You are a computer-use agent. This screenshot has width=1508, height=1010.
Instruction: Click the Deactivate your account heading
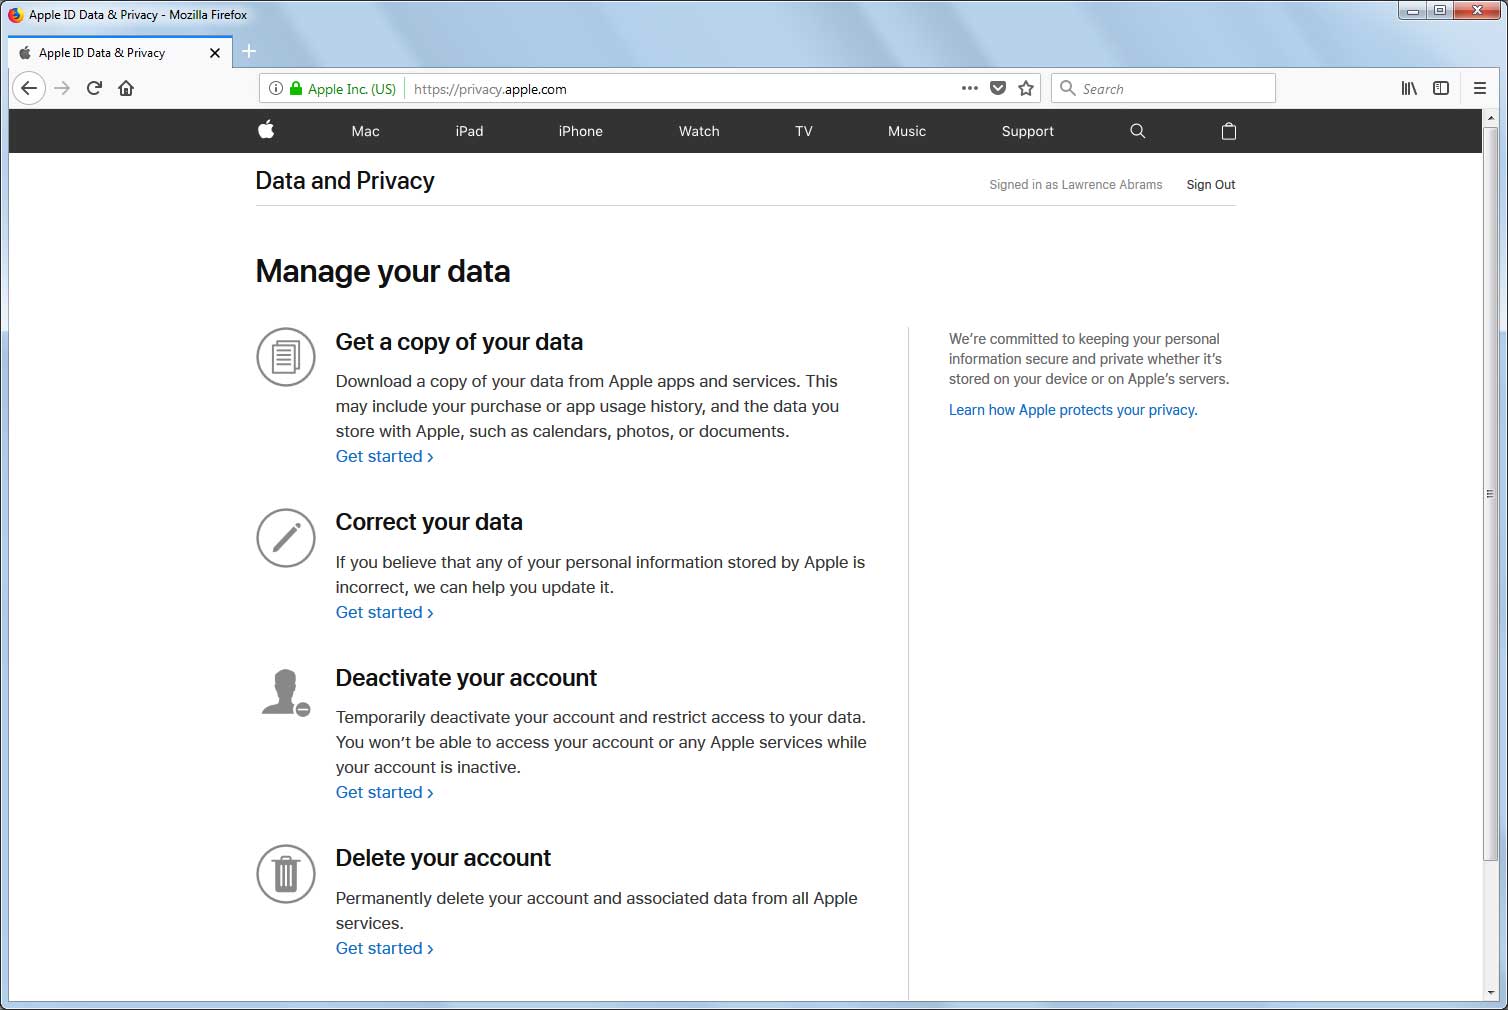coord(466,678)
